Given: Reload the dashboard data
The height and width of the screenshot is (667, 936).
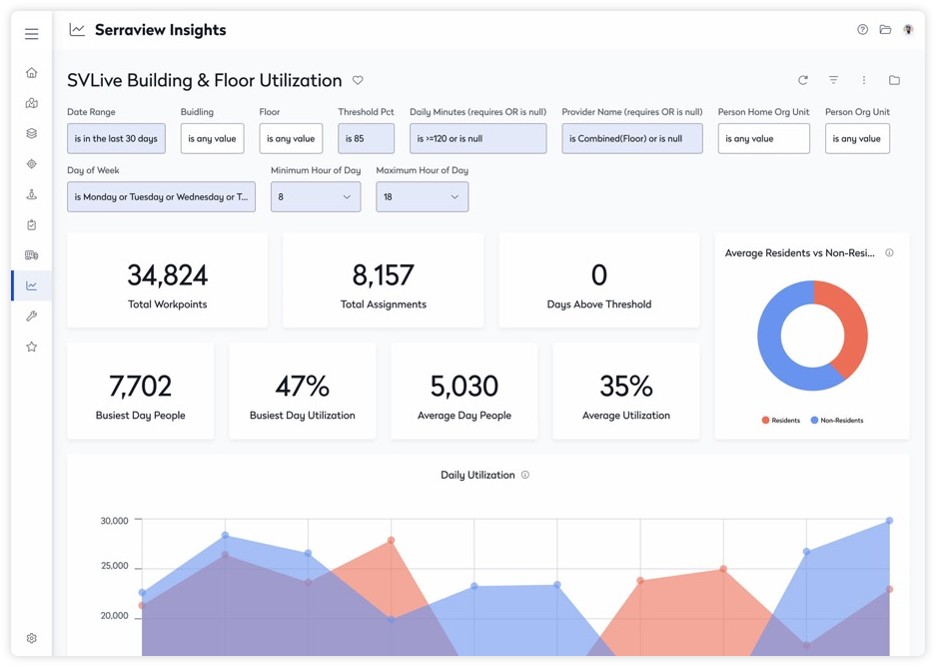Looking at the screenshot, I should [x=803, y=80].
